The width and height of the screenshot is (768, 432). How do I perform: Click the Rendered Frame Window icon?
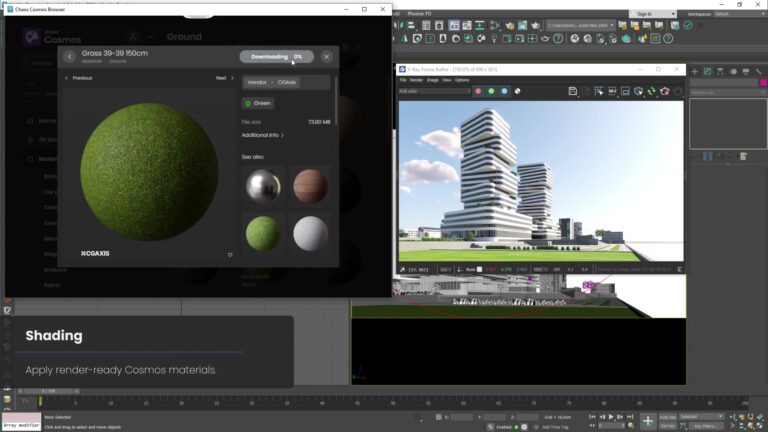coord(523,25)
